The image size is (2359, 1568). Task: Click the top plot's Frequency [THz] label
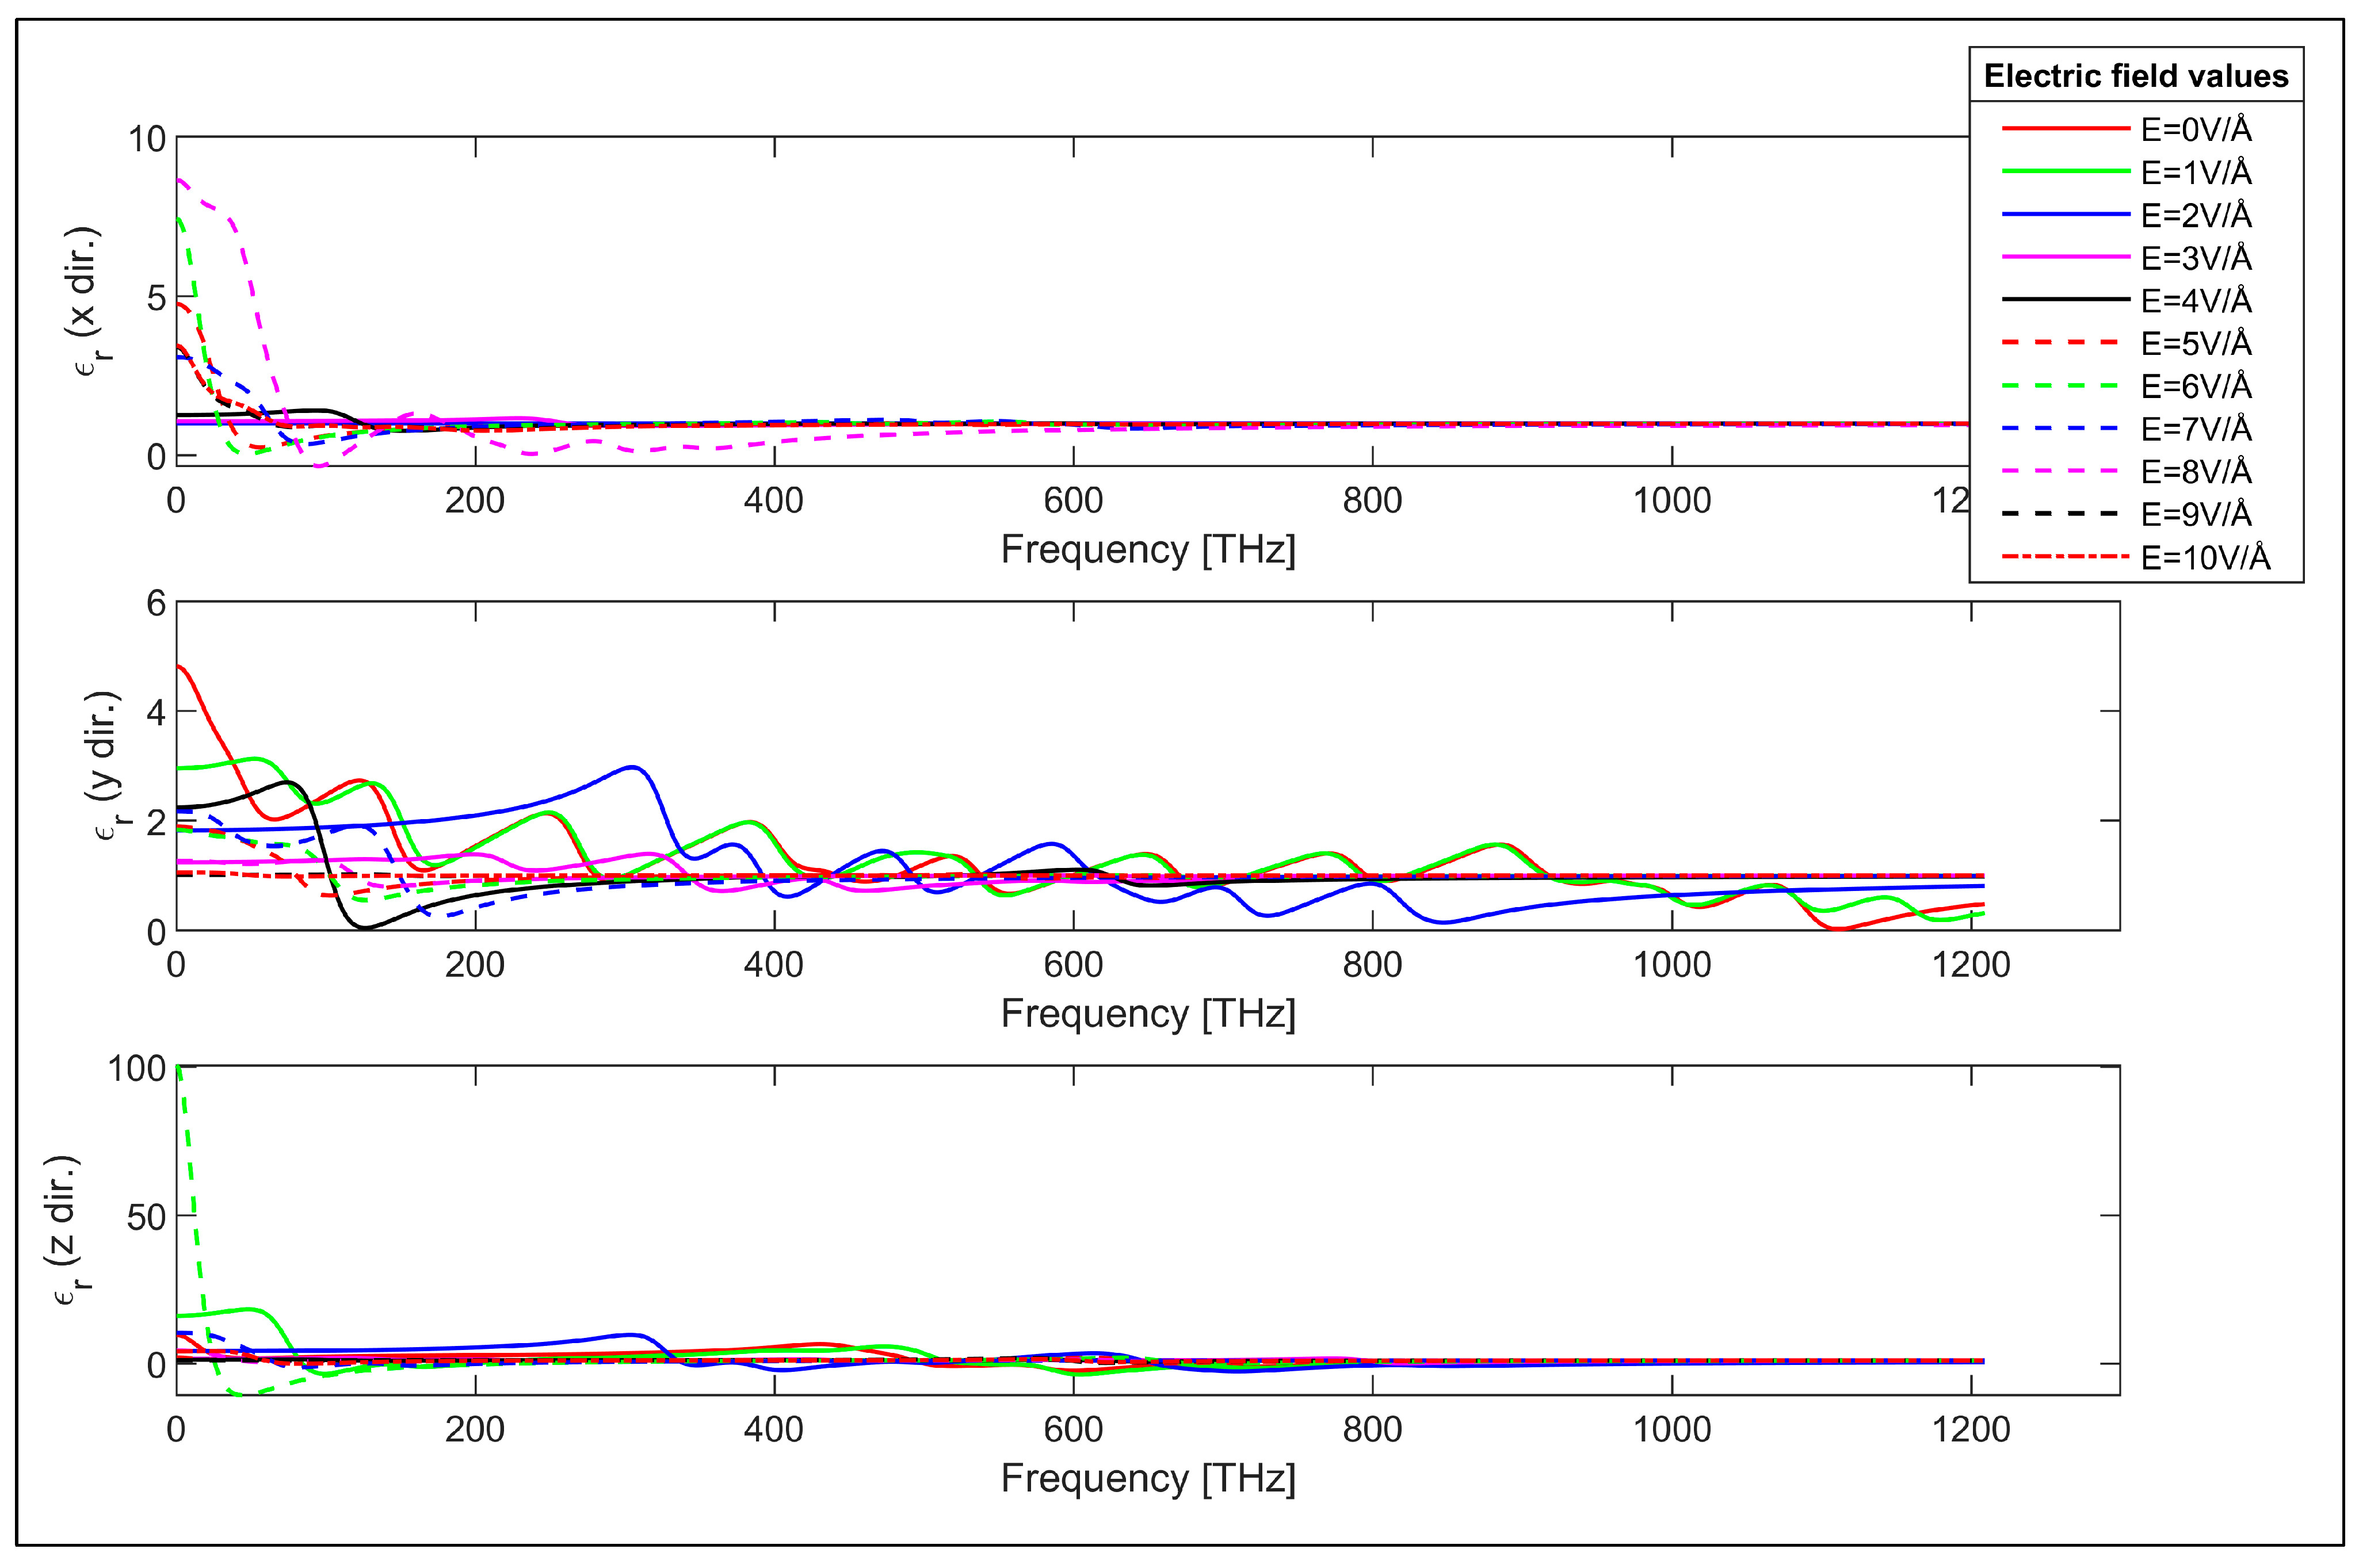(x=1148, y=549)
